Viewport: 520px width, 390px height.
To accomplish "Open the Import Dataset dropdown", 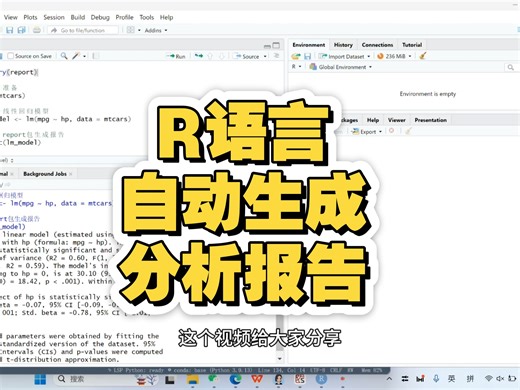I will click(x=345, y=56).
